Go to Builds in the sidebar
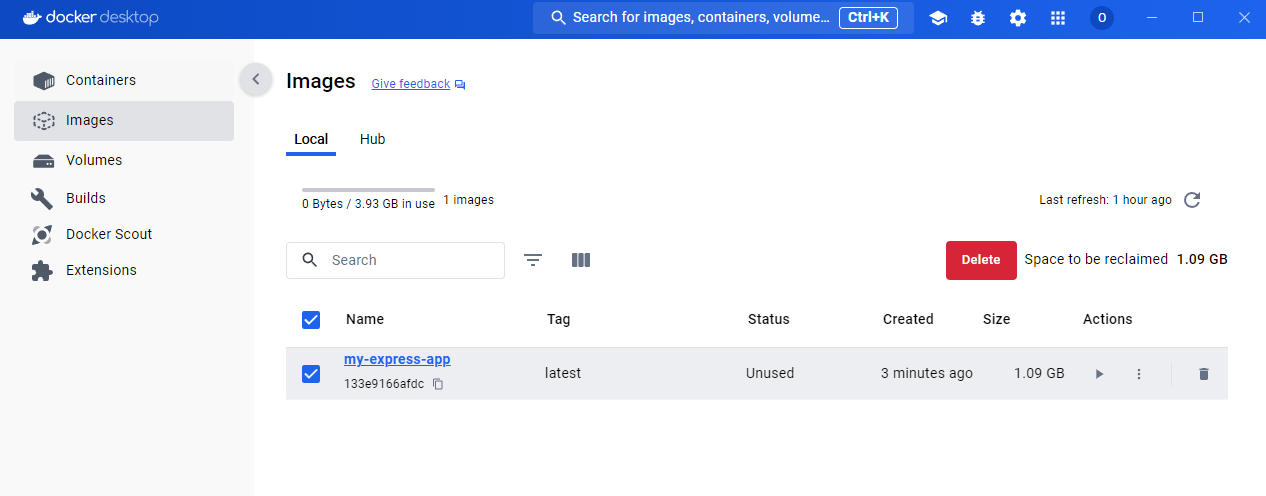The height and width of the screenshot is (496, 1266). [x=124, y=198]
